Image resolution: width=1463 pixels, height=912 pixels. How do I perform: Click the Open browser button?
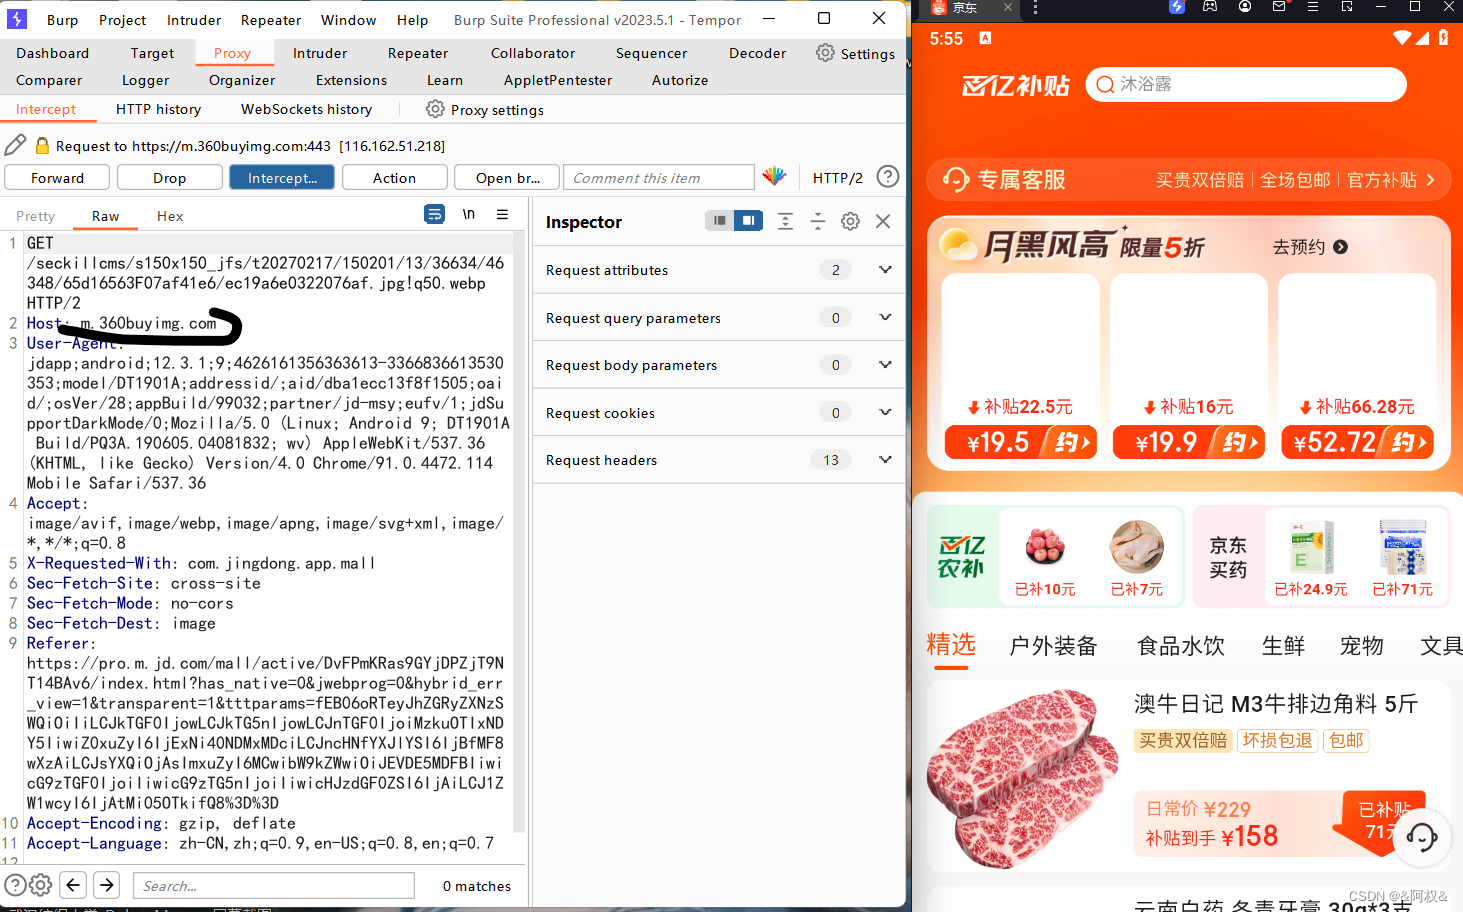click(507, 177)
